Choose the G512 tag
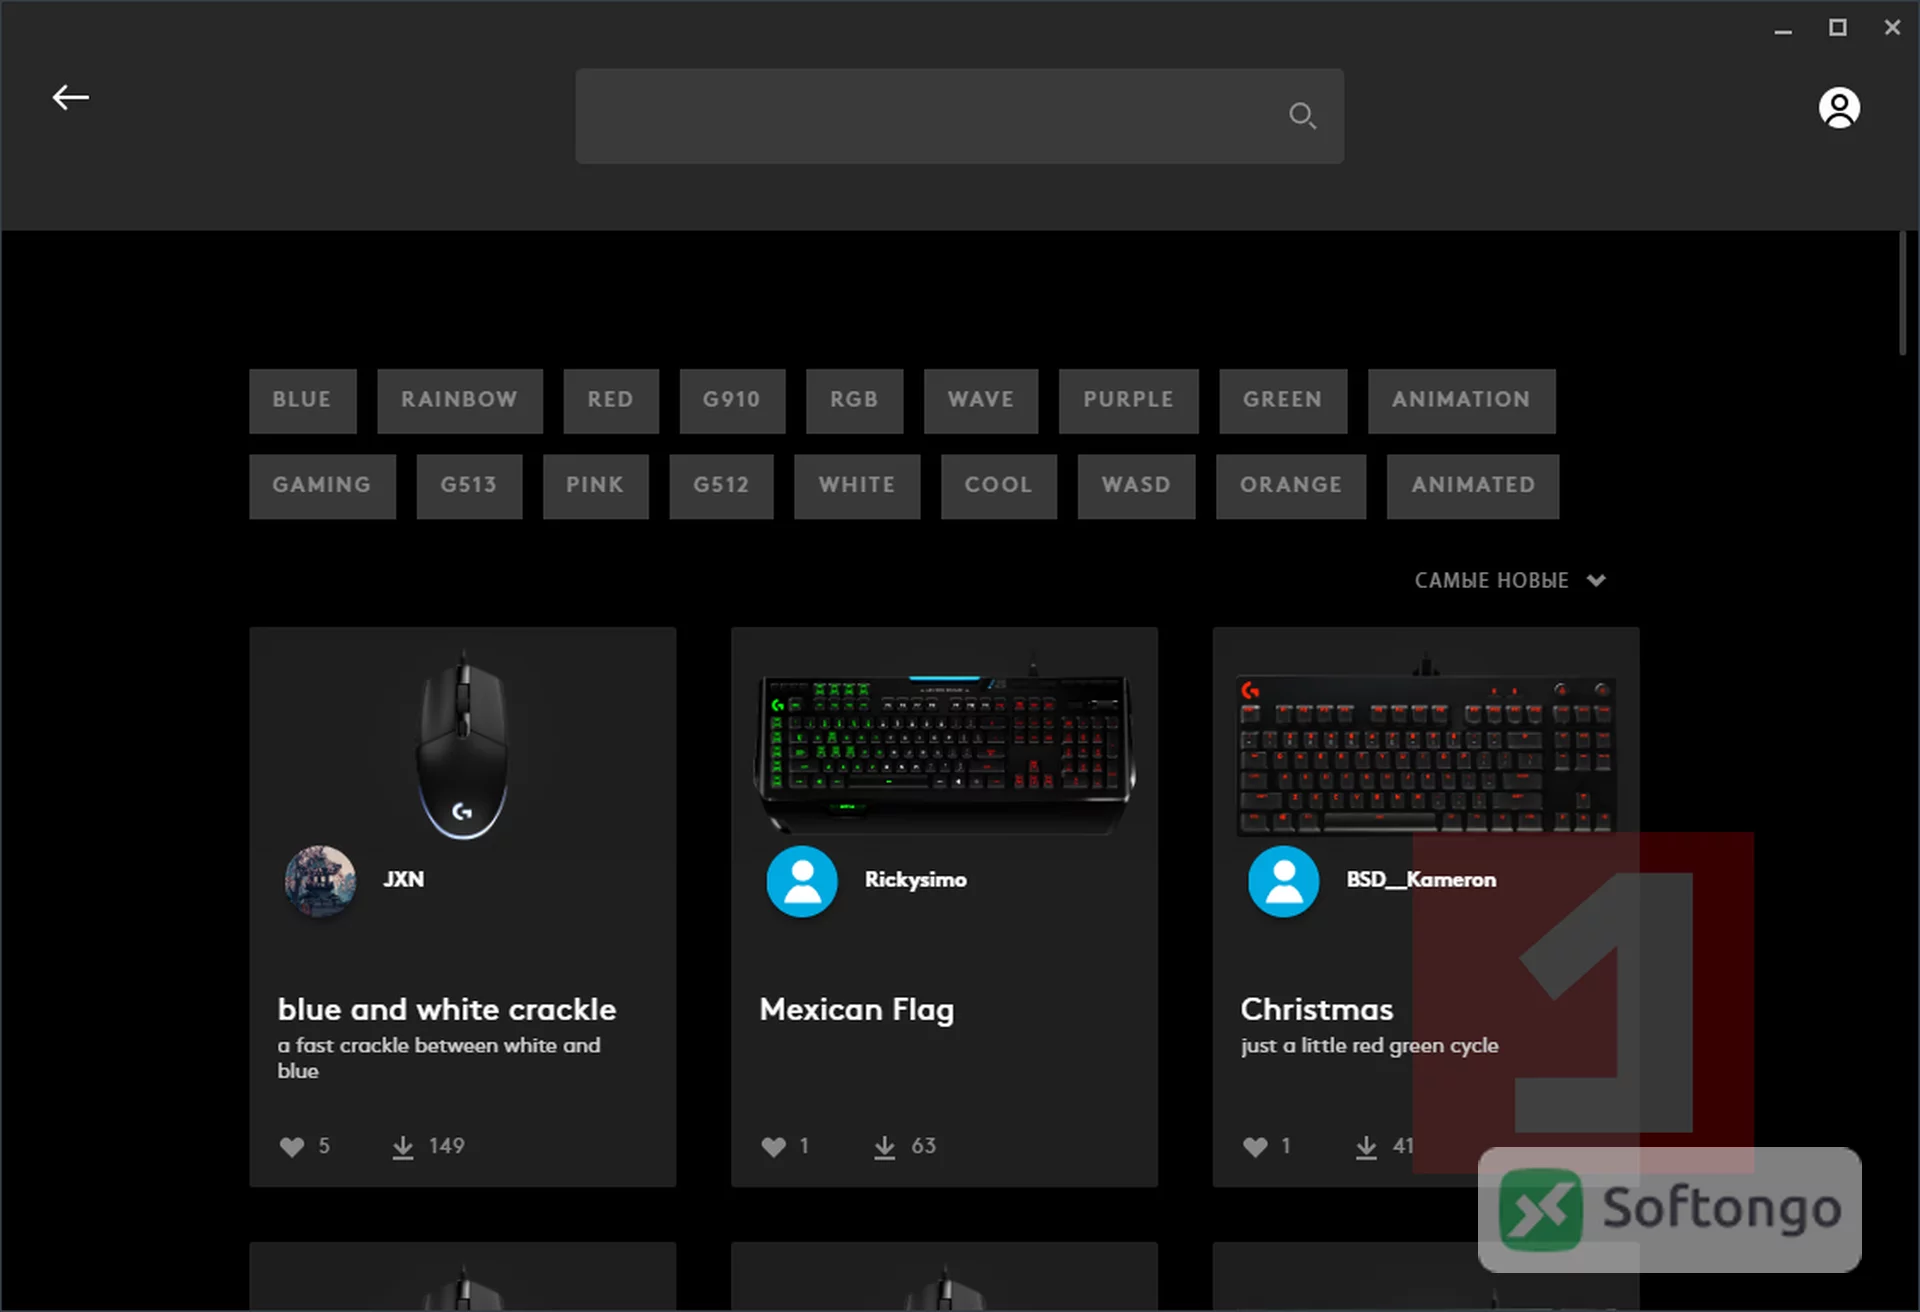The image size is (1920, 1312). [x=721, y=486]
